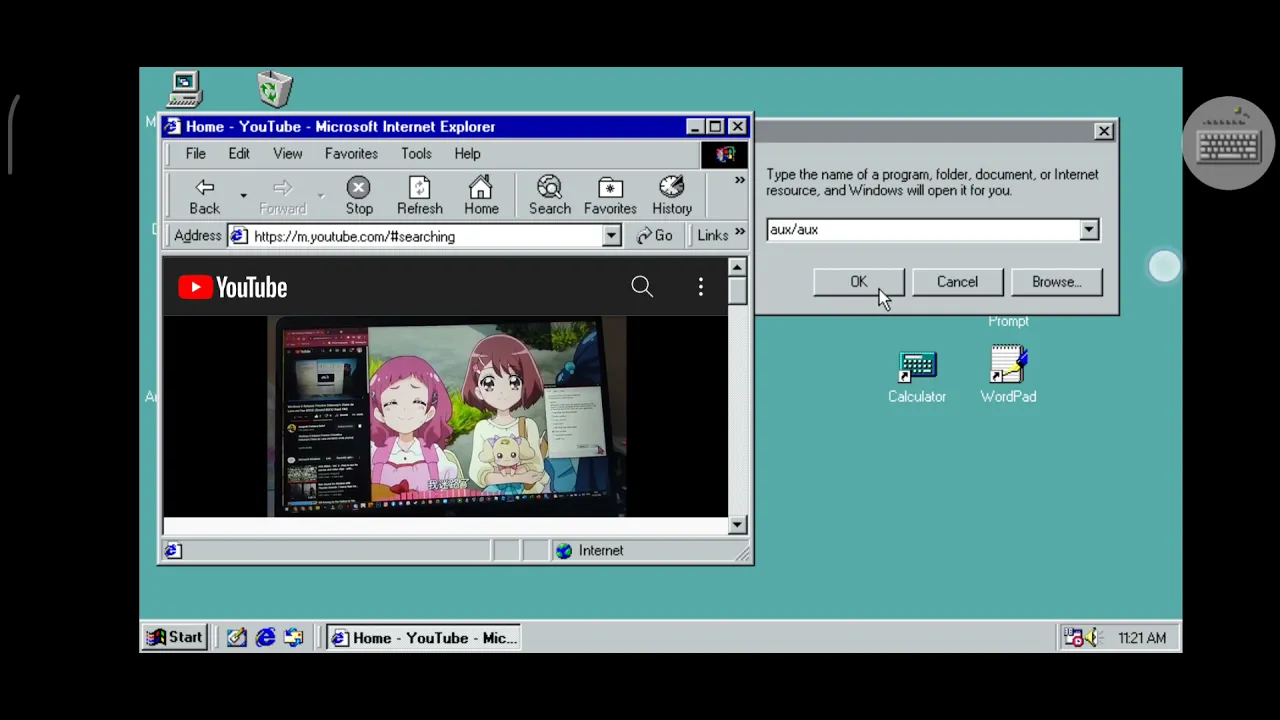Open the Favorites toolbar pane
This screenshot has height=720, width=1280.
click(610, 196)
